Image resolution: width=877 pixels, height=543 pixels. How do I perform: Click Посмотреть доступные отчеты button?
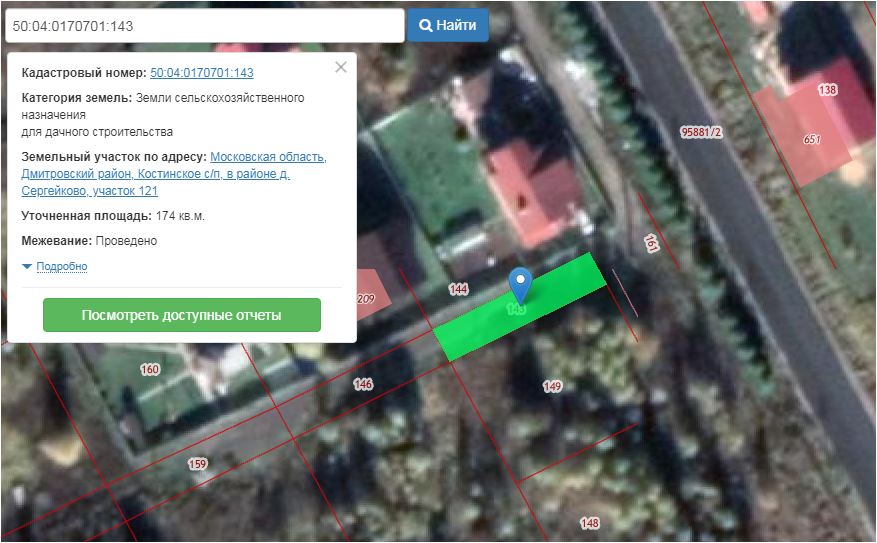click(181, 315)
